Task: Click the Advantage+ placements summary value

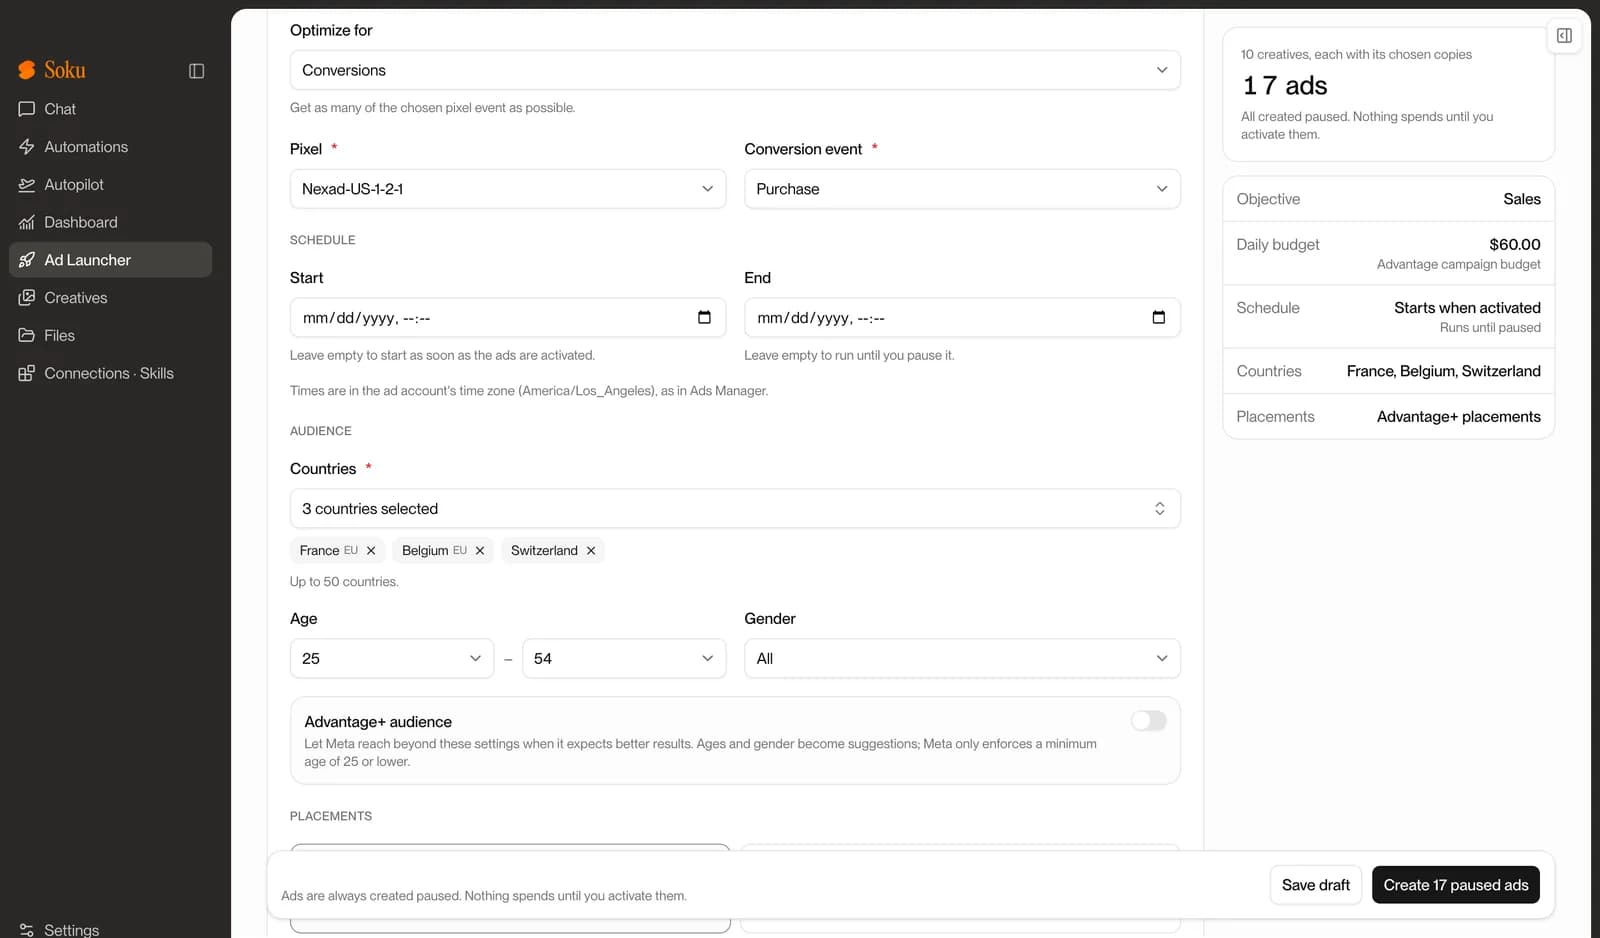Action: (1459, 417)
